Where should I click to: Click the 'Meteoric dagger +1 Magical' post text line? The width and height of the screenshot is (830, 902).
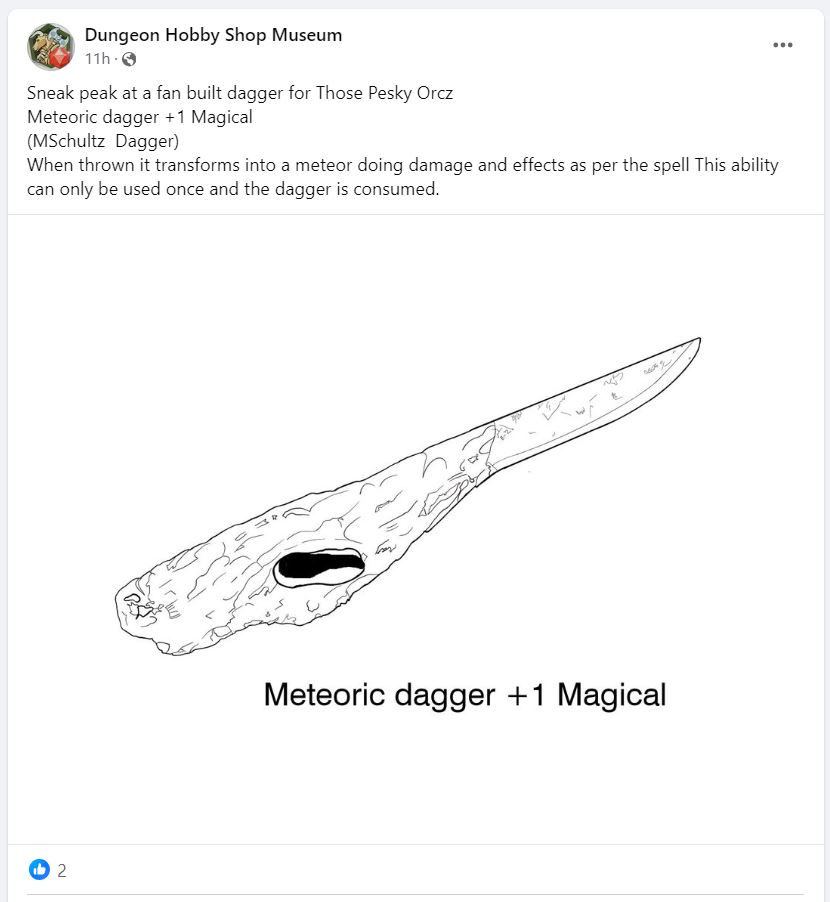pos(139,117)
